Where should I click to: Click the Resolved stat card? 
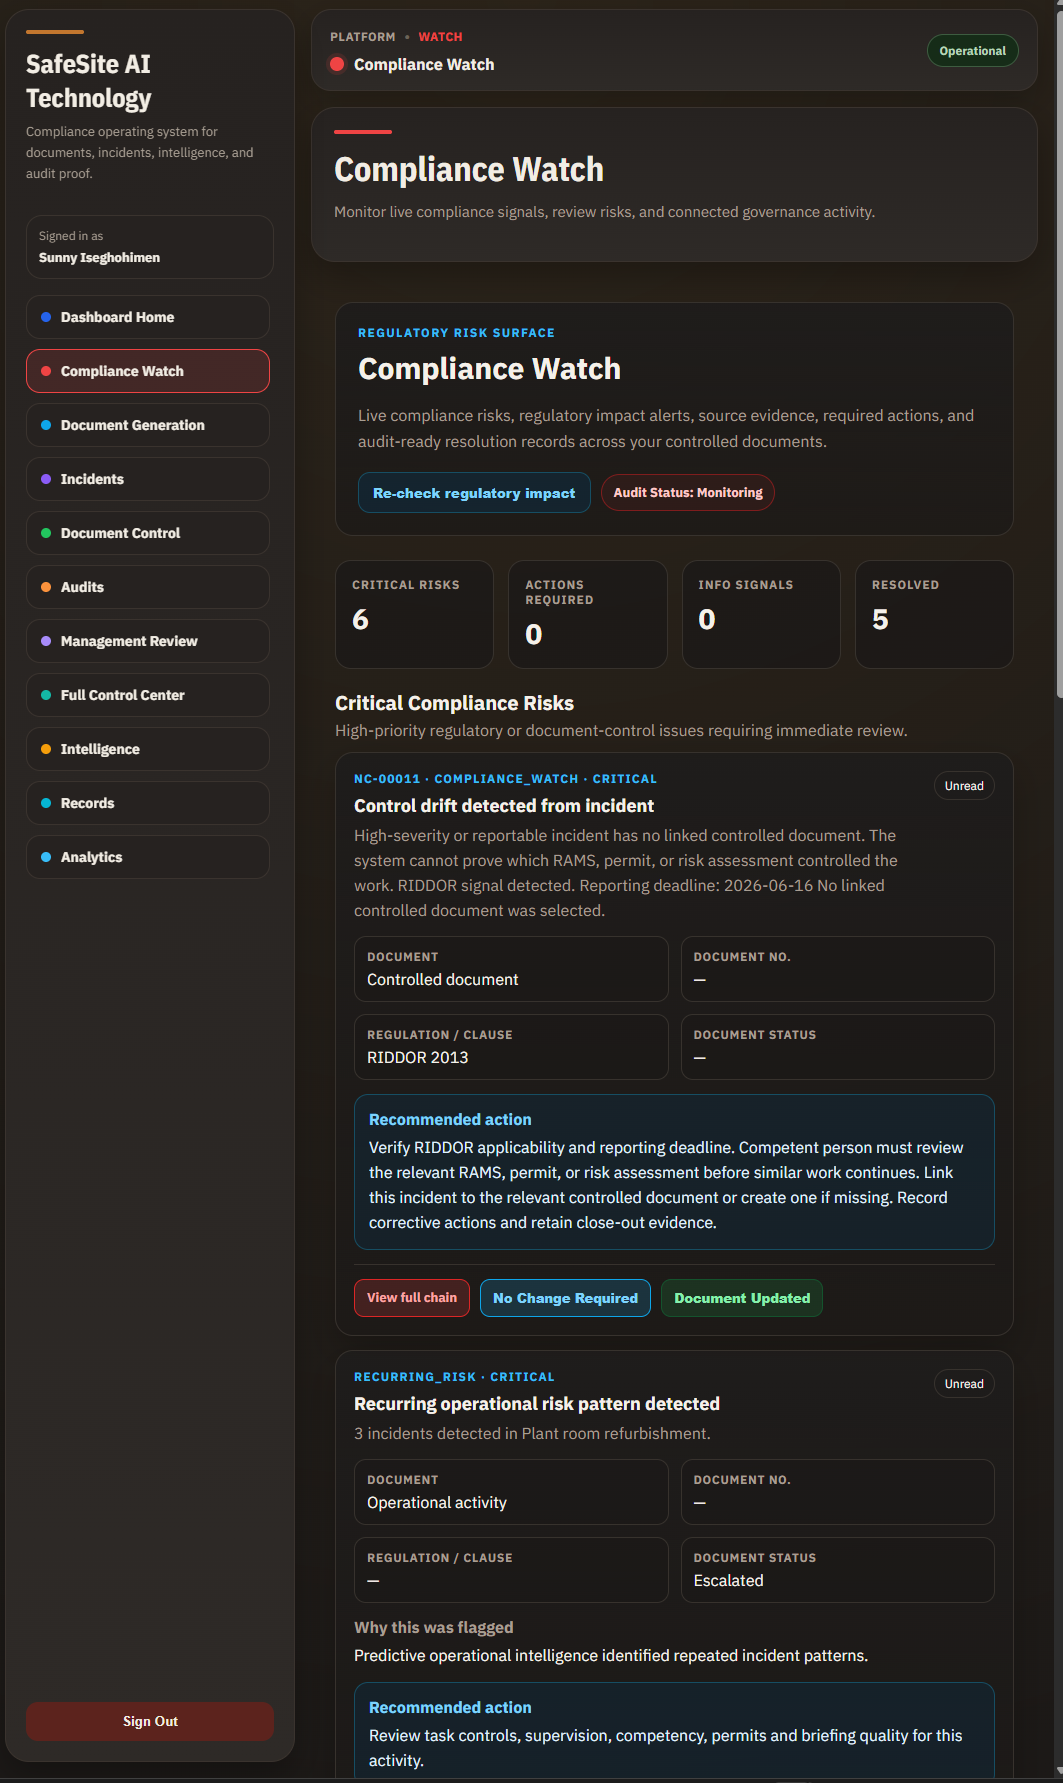pyautogui.click(x=934, y=614)
